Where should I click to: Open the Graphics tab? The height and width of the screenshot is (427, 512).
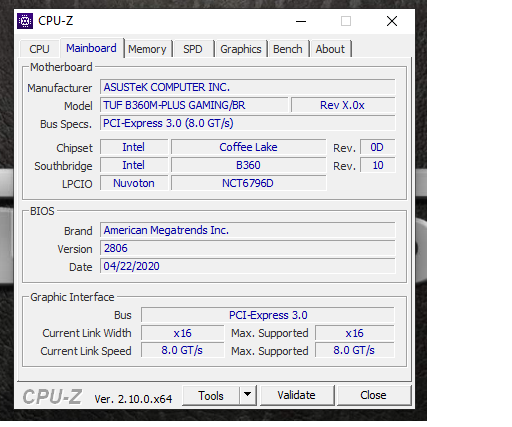pos(241,49)
